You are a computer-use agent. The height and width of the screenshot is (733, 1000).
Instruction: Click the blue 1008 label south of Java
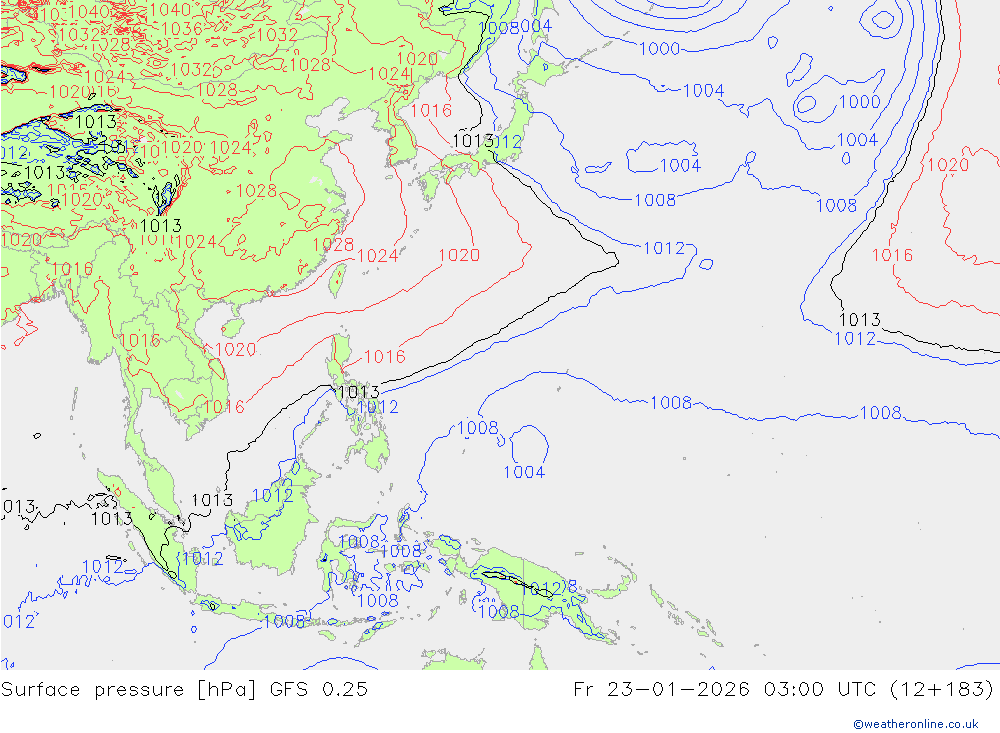tap(284, 621)
